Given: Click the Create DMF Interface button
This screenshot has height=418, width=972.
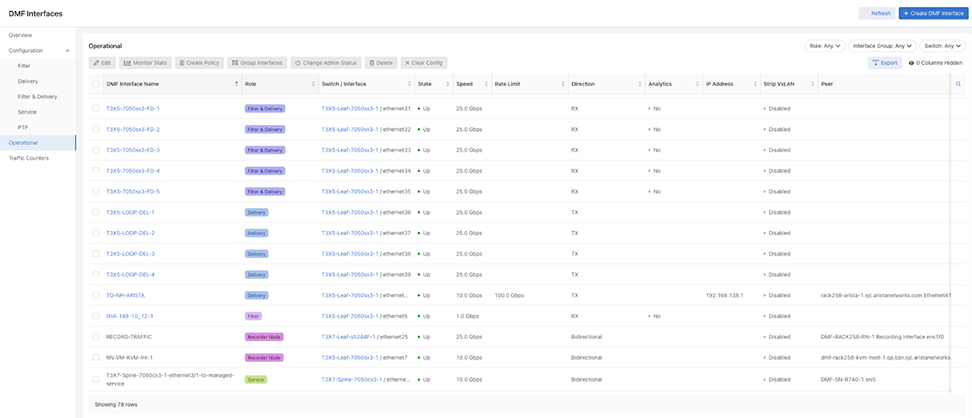Looking at the screenshot, I should click(933, 13).
